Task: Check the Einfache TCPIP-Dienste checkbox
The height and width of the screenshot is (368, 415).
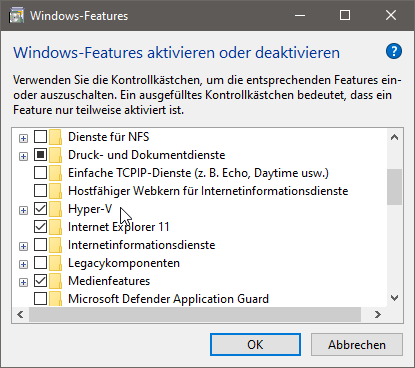Action: point(40,173)
